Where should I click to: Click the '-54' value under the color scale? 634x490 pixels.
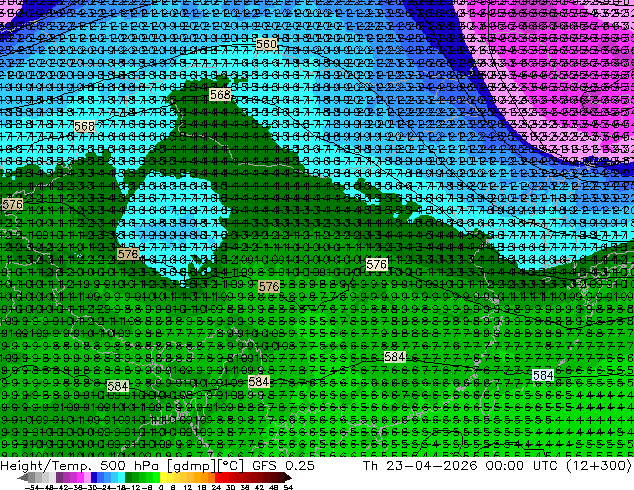31,487
